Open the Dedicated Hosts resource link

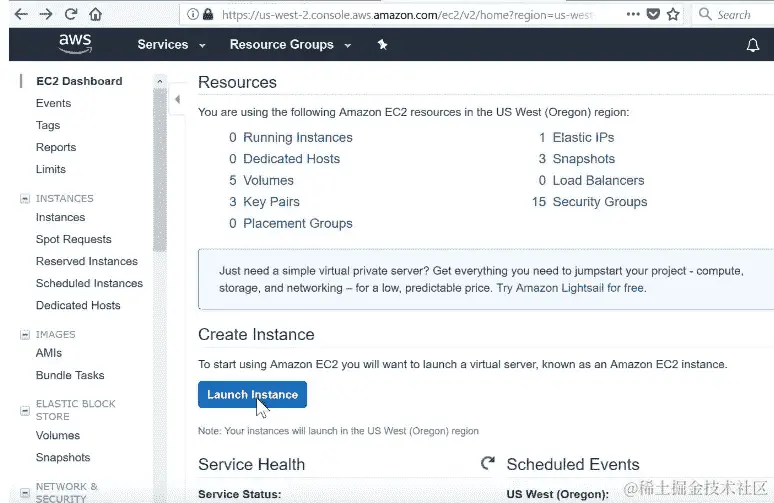tap(291, 159)
